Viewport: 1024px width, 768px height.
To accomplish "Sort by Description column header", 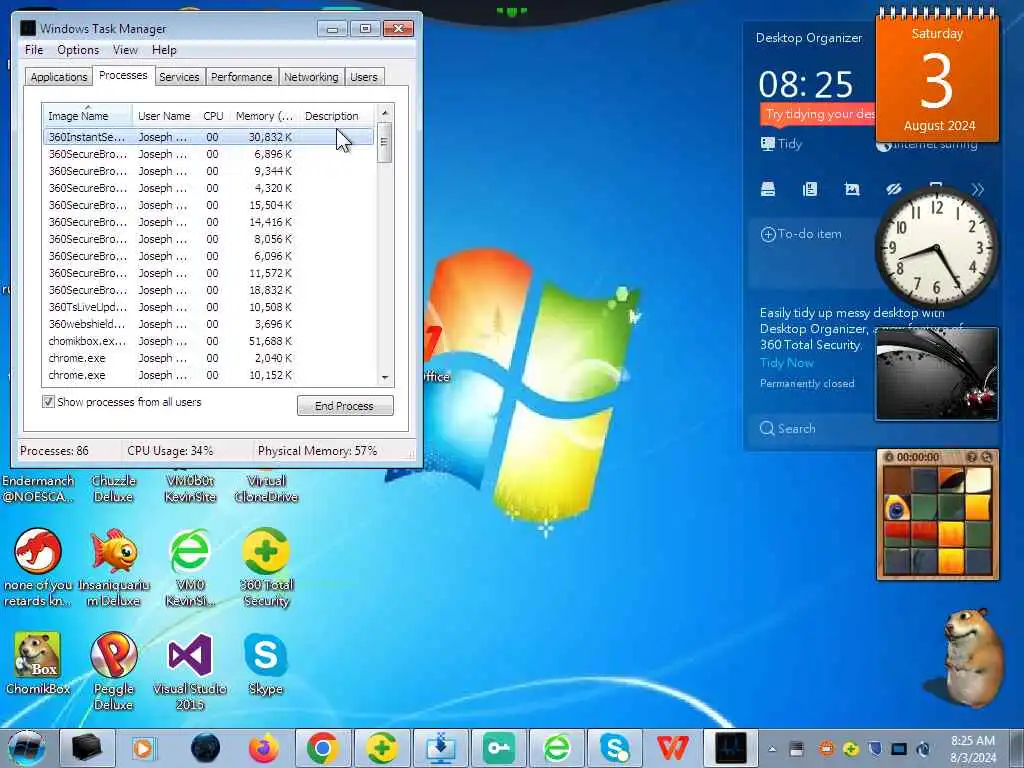I will click(337, 116).
